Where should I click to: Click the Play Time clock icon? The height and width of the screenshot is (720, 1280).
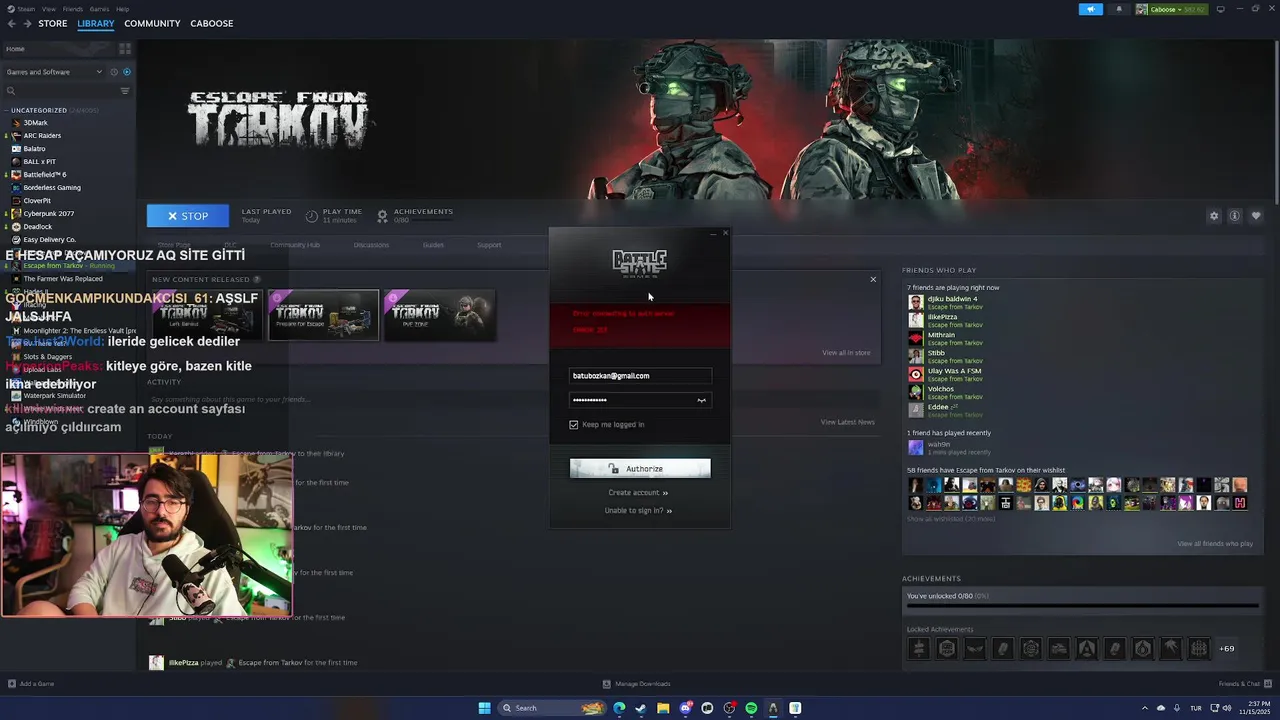pyautogui.click(x=312, y=216)
